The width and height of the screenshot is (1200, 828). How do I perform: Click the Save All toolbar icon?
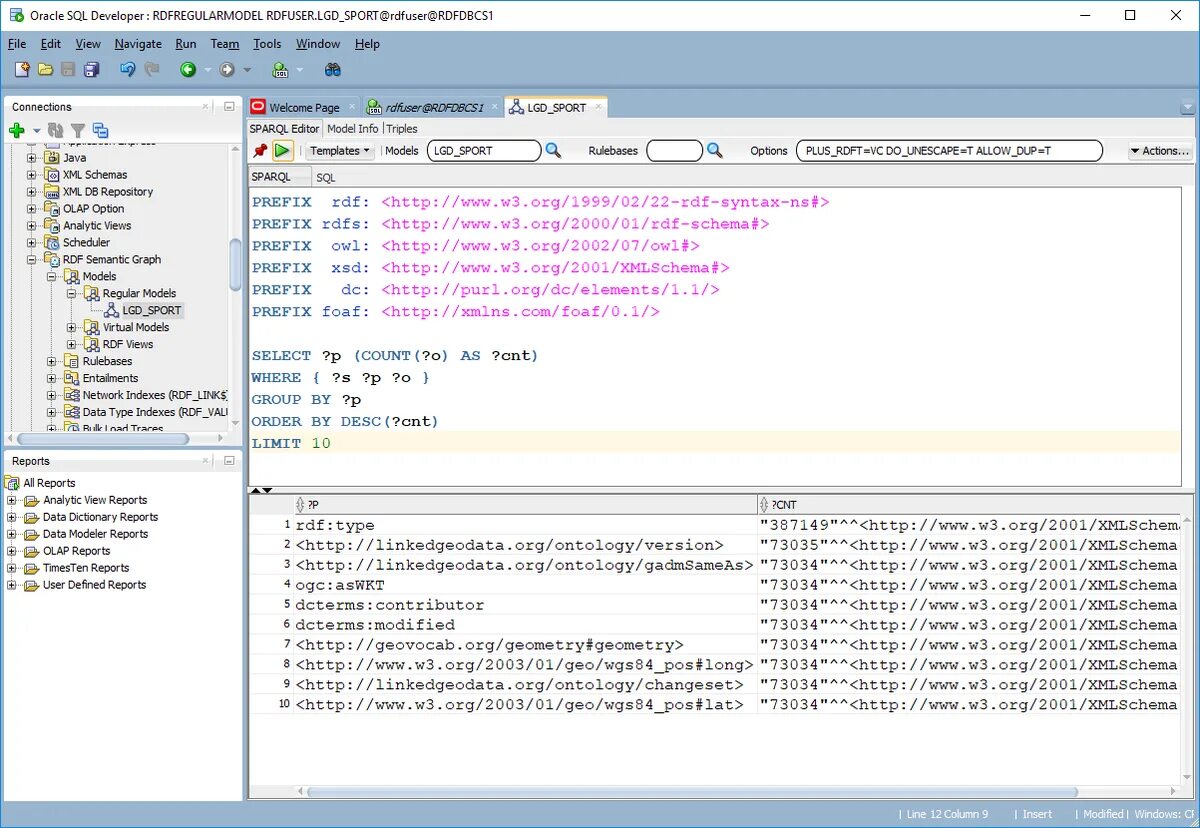[x=92, y=69]
